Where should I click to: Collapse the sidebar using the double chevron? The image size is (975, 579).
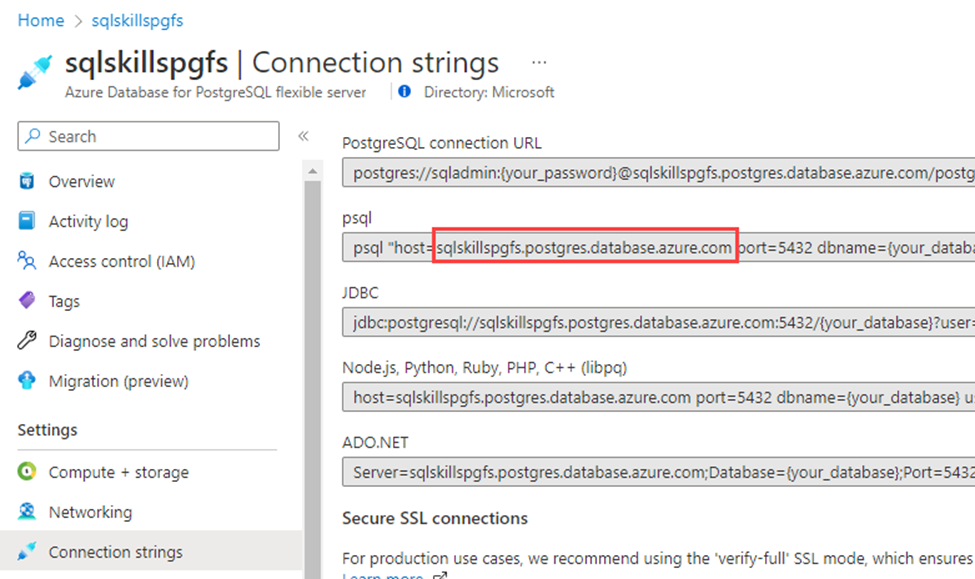pos(303,136)
